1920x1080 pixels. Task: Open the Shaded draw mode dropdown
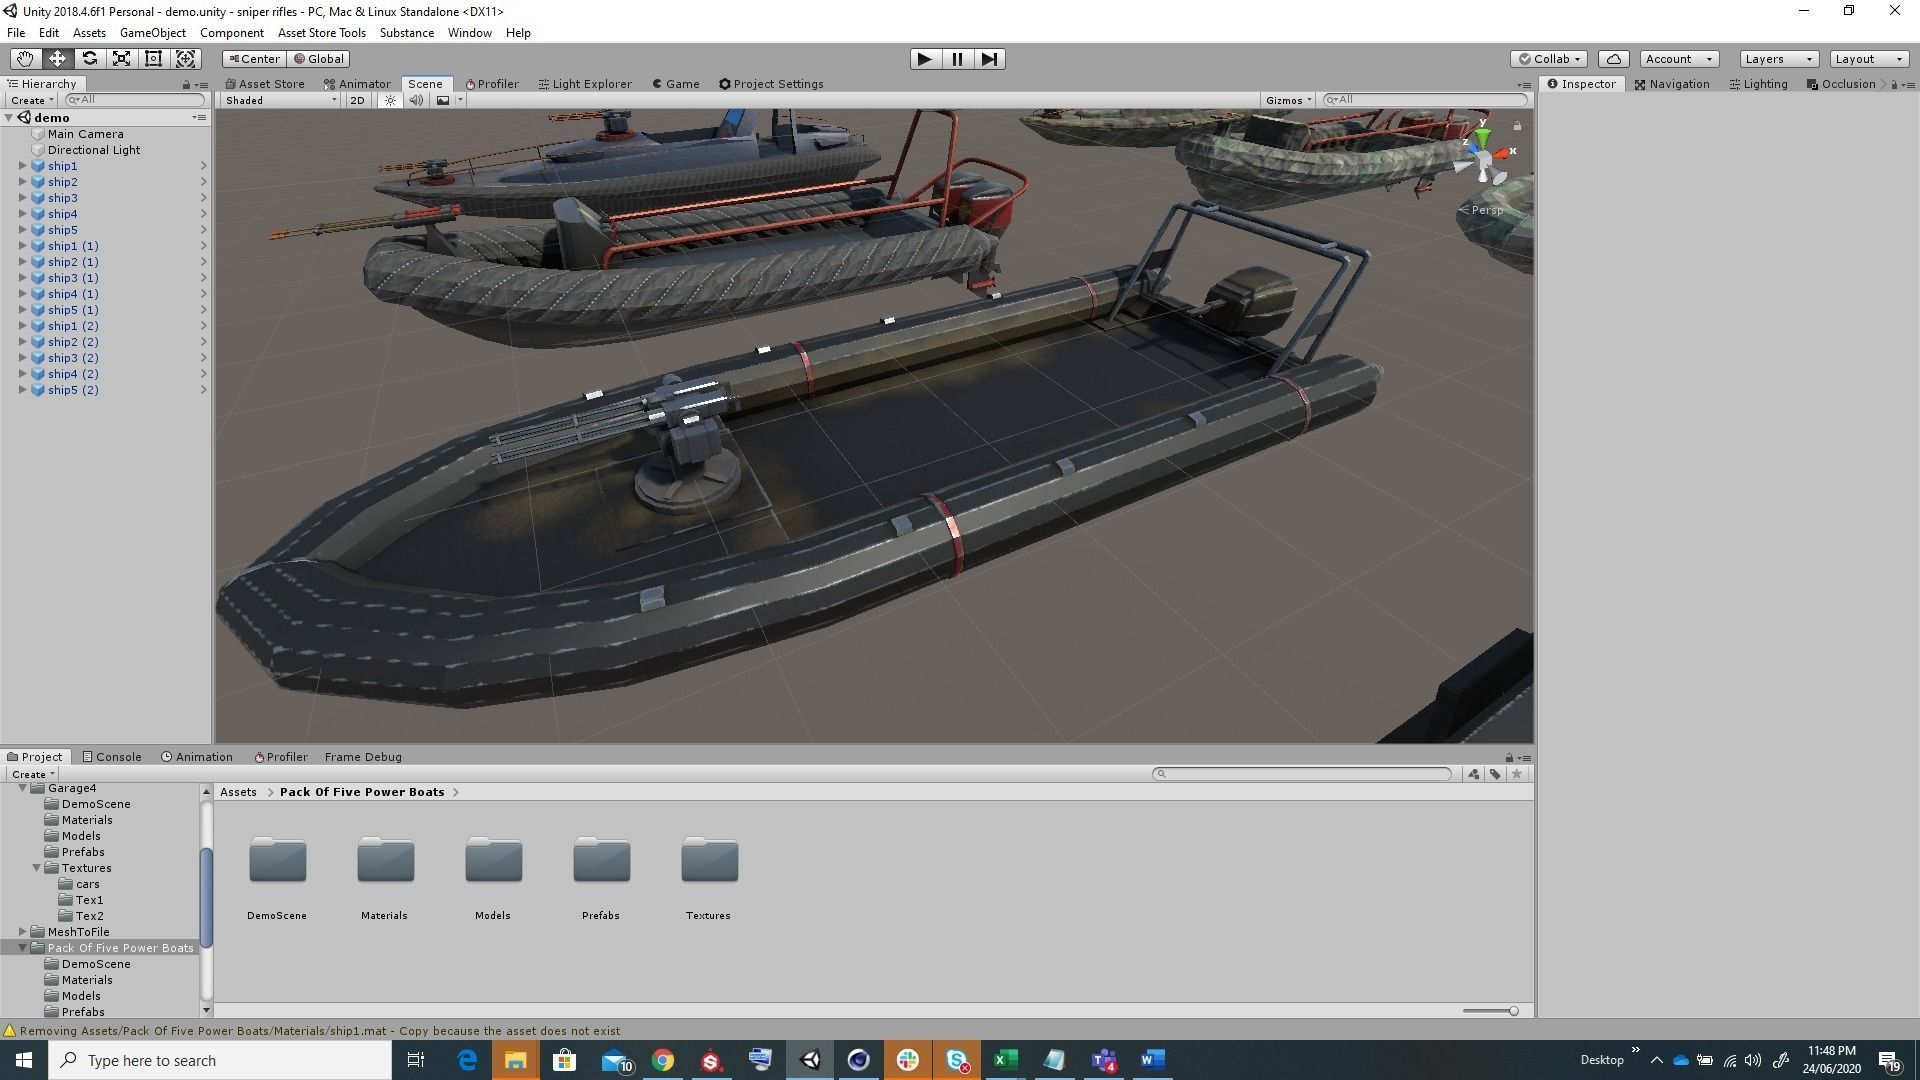click(x=281, y=100)
